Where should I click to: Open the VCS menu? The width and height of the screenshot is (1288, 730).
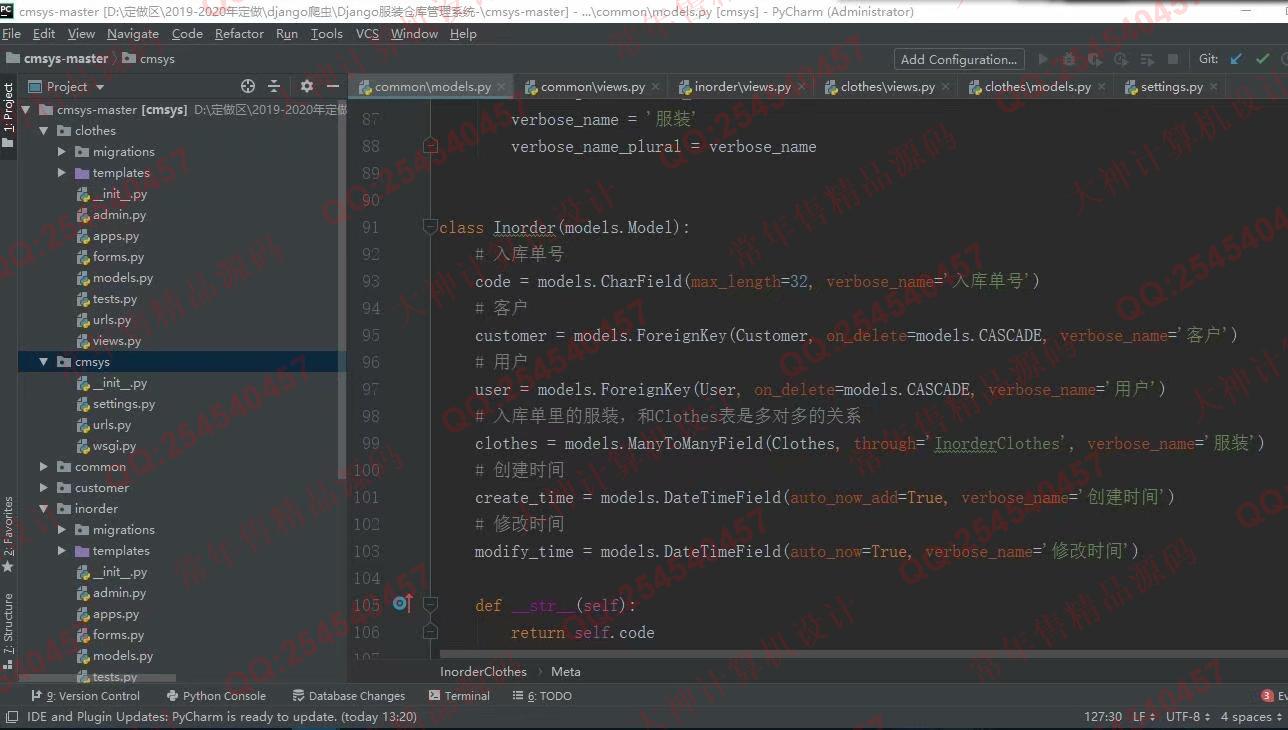367,34
